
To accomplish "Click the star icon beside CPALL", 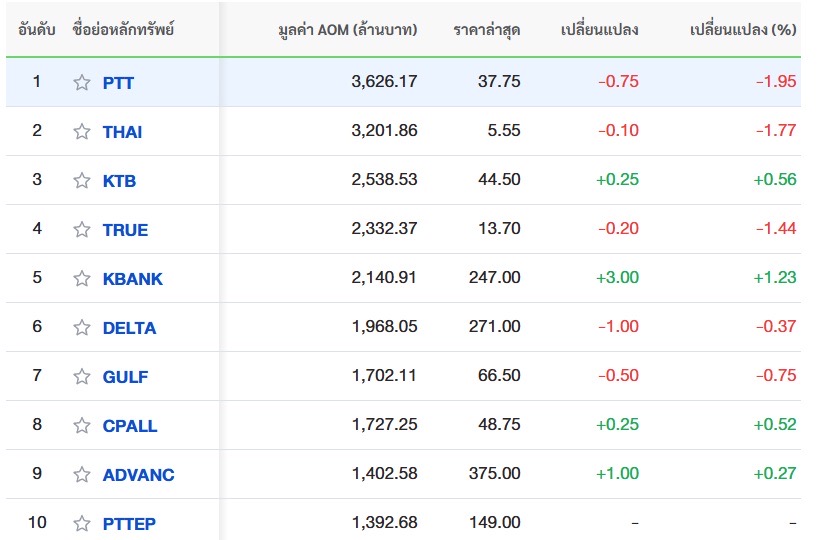I will point(82,425).
